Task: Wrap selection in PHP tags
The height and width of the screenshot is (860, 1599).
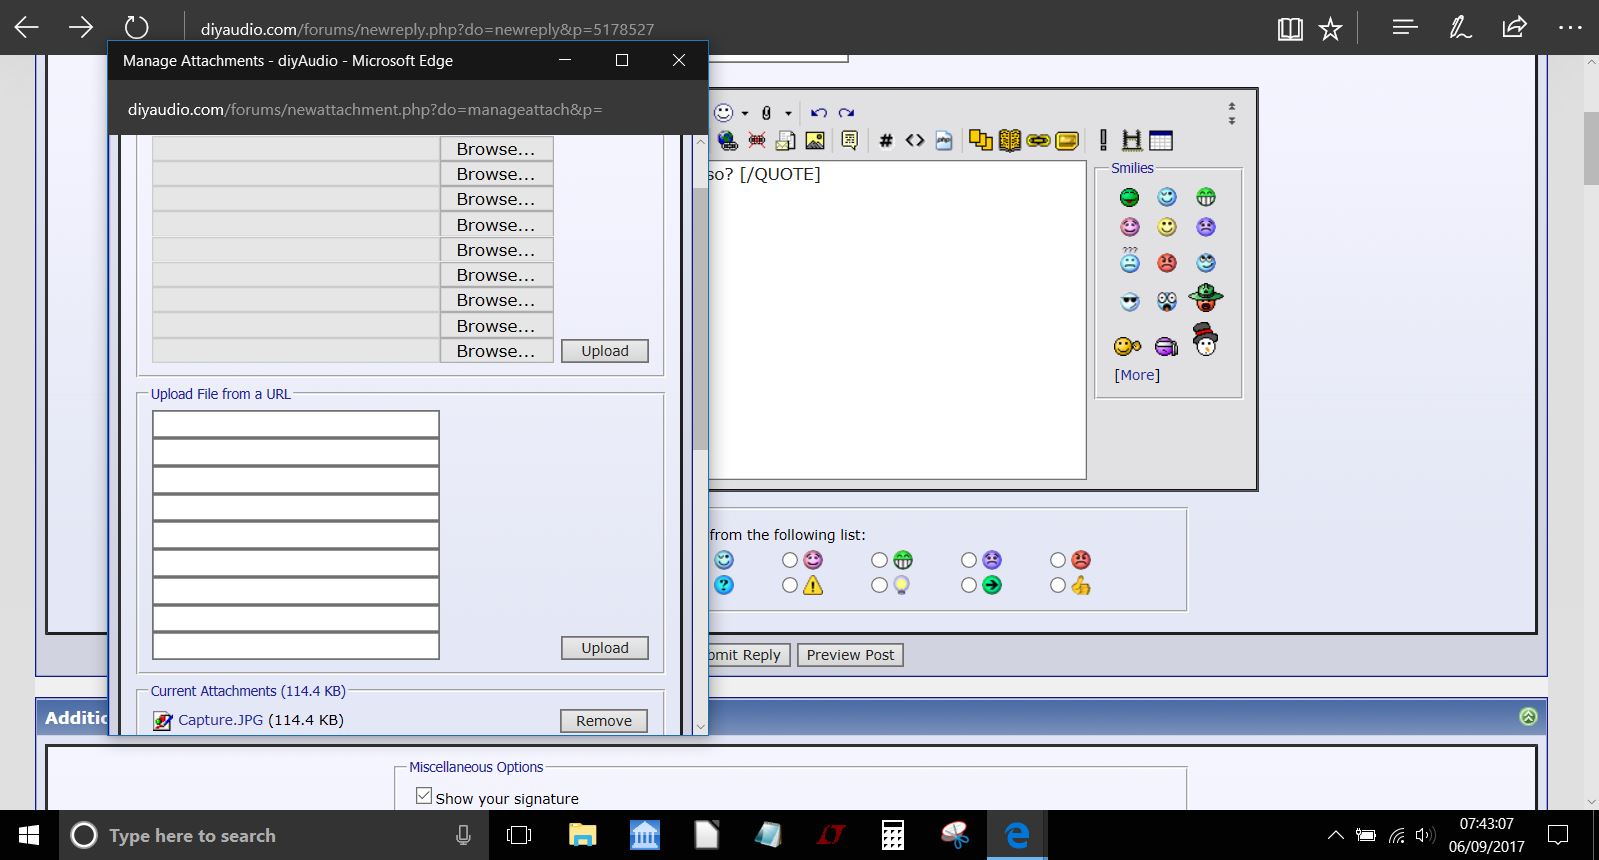Action: click(944, 140)
